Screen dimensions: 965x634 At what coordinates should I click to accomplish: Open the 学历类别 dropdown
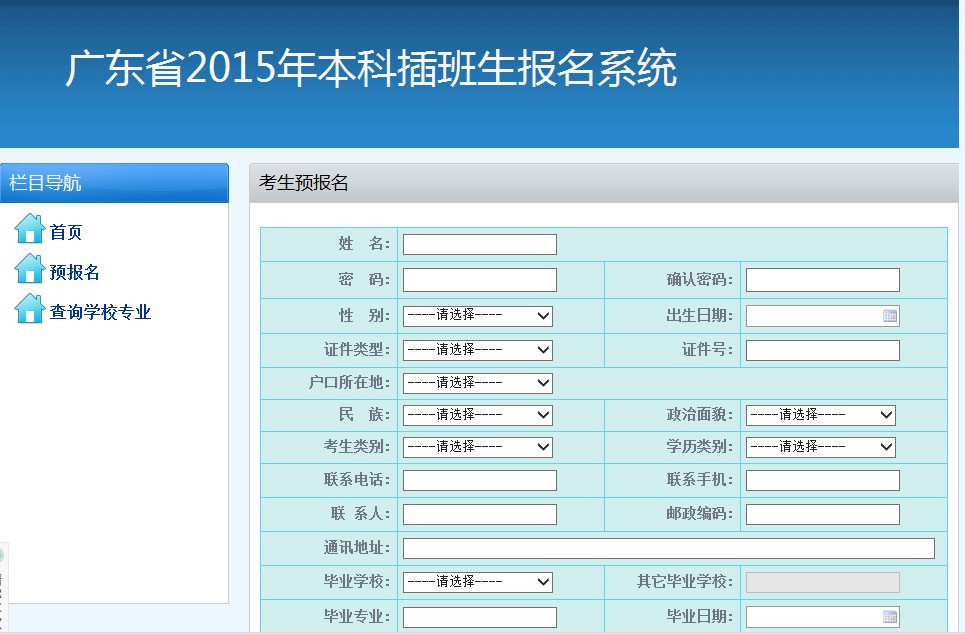click(820, 447)
